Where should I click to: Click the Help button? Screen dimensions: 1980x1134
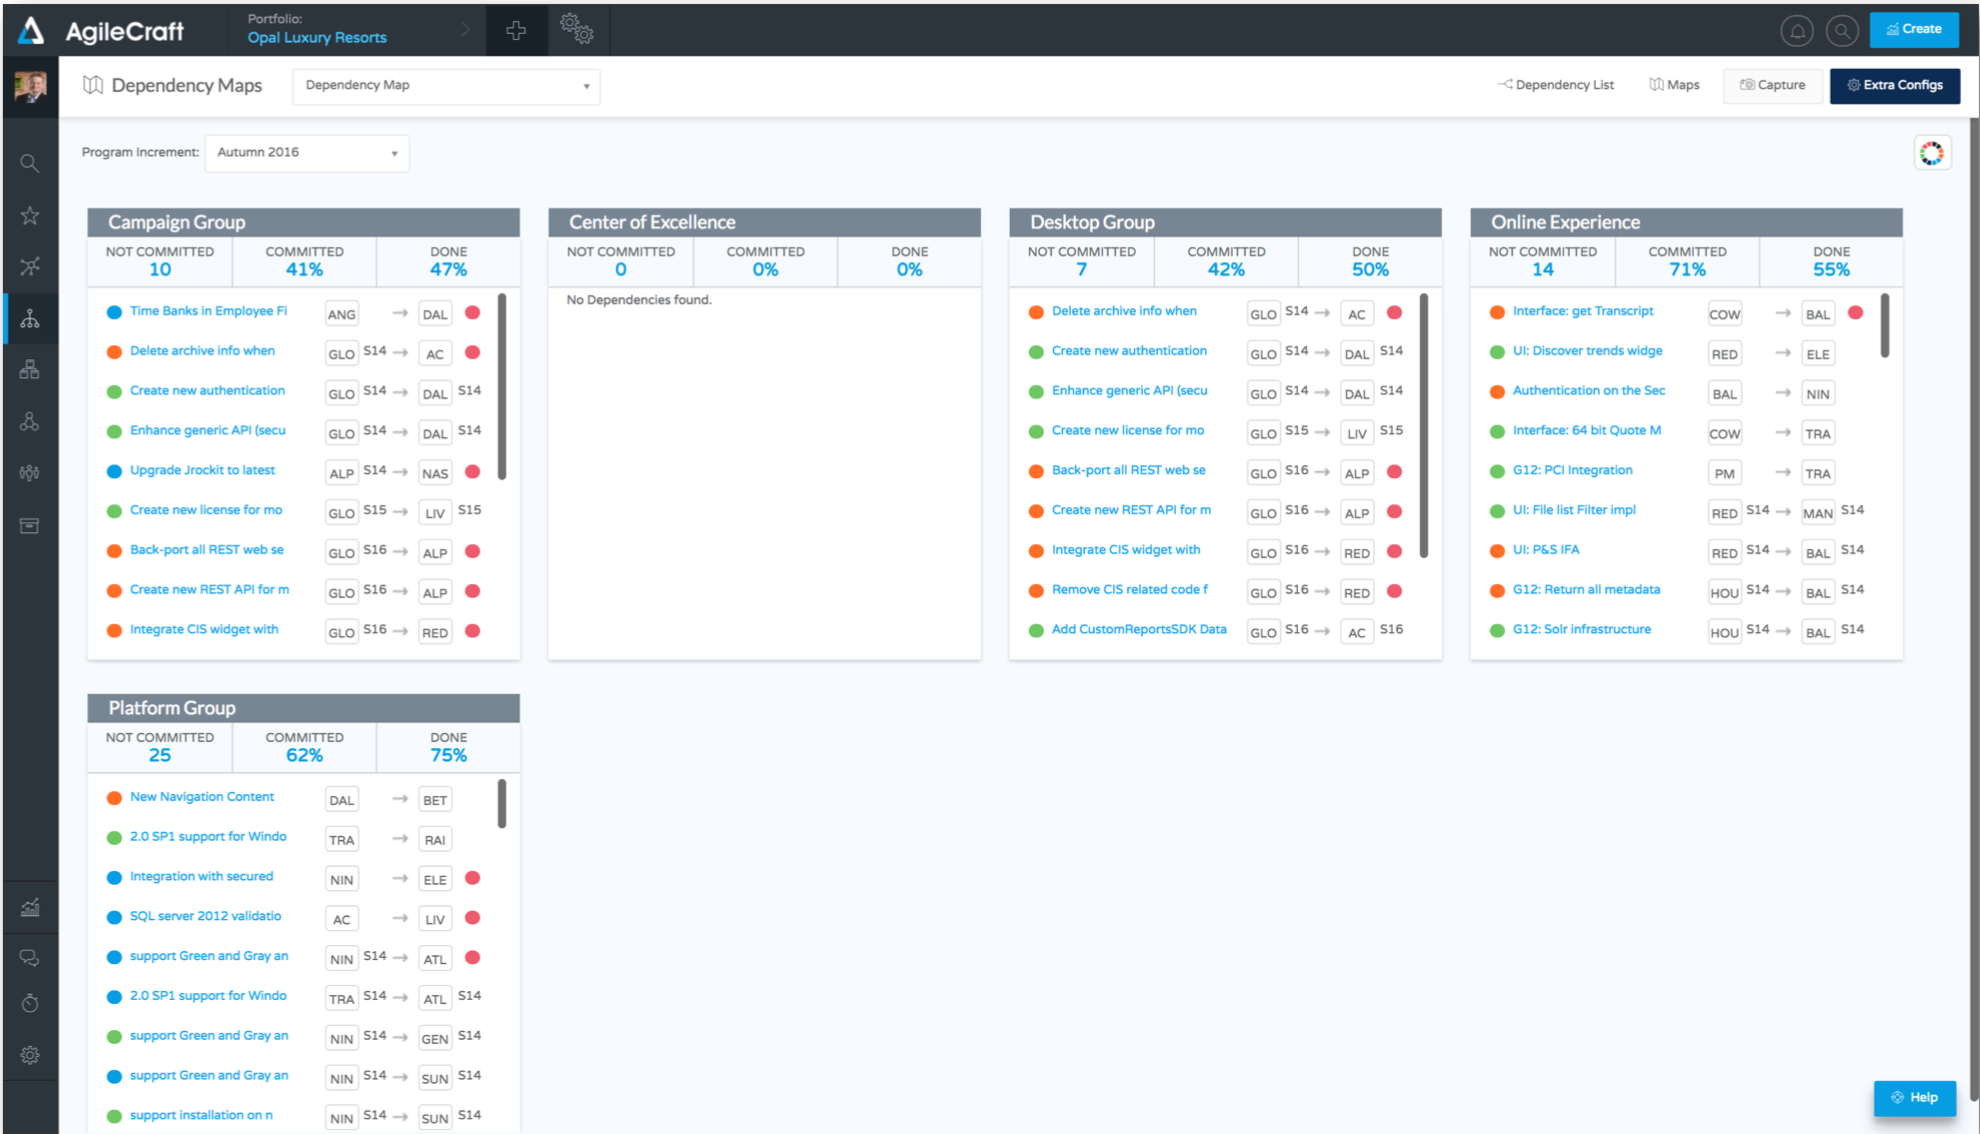click(1914, 1097)
